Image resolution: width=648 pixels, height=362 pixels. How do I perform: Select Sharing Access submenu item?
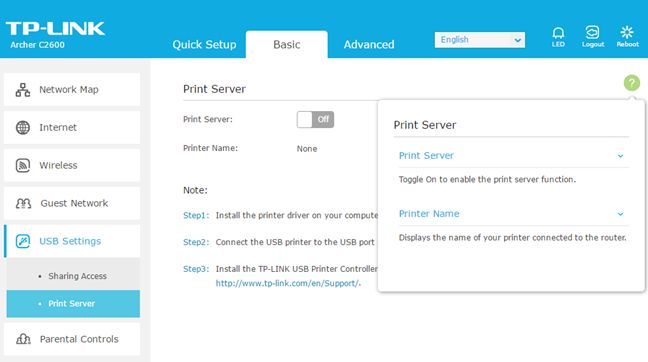(x=73, y=276)
